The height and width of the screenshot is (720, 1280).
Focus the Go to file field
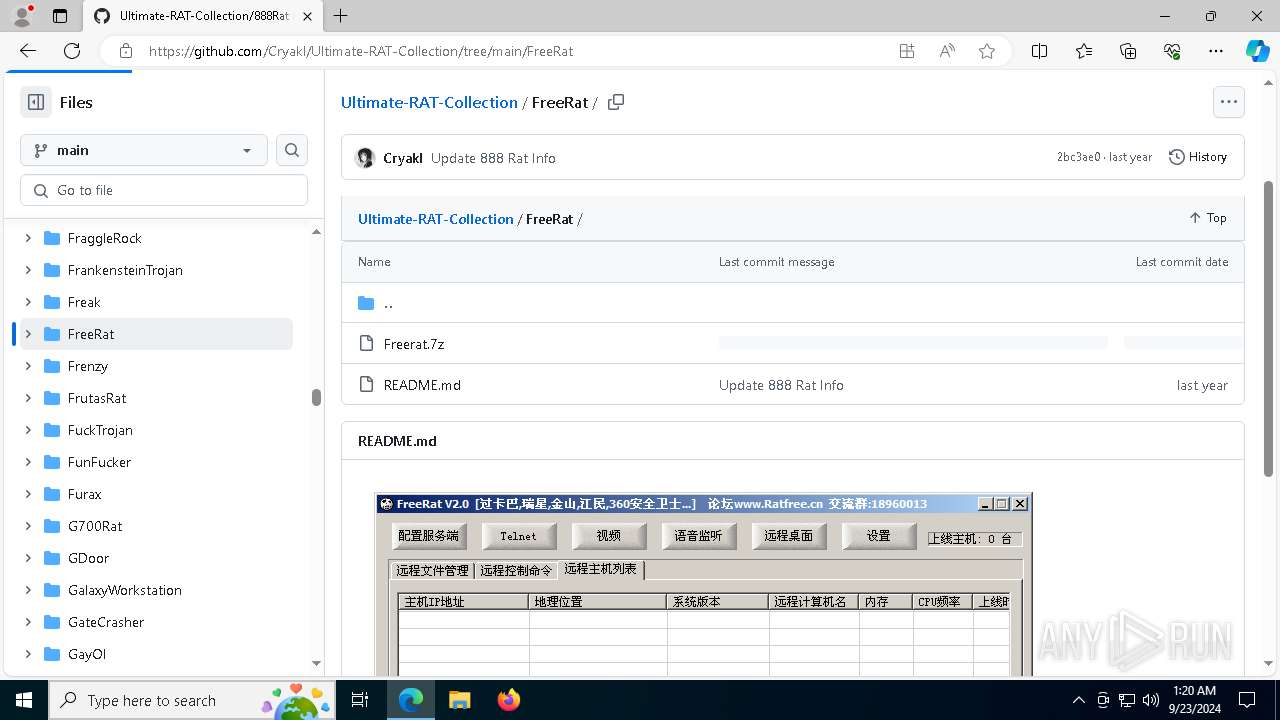(164, 190)
